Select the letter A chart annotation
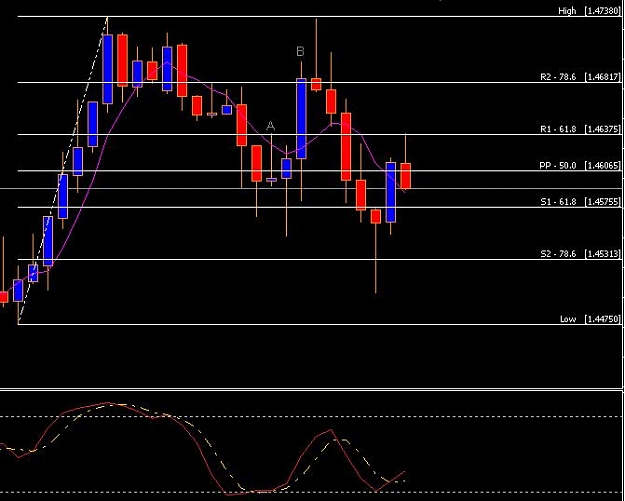The image size is (625, 501). (270, 126)
